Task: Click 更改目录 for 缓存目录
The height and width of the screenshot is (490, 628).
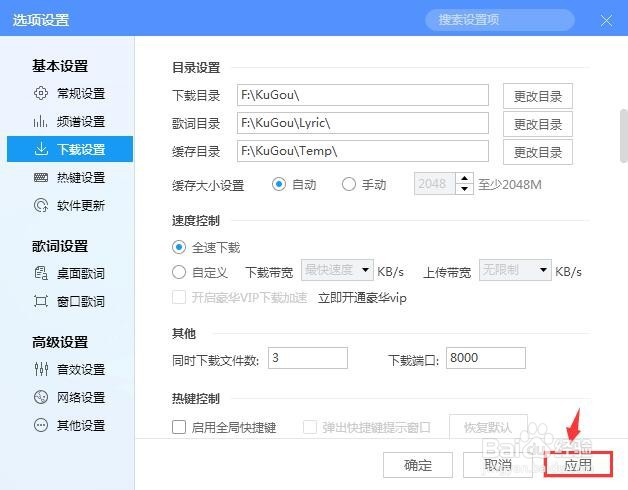Action: pos(537,152)
